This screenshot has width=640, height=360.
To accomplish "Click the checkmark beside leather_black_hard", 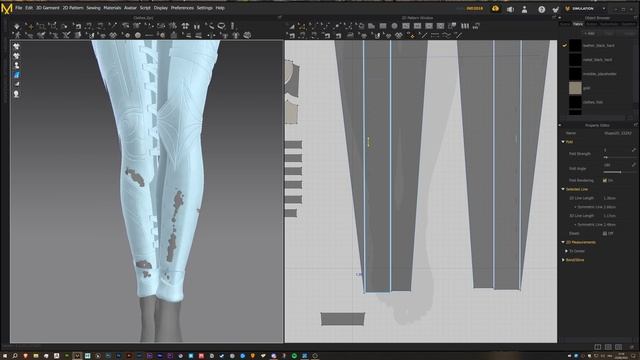I will pyautogui.click(x=564, y=45).
